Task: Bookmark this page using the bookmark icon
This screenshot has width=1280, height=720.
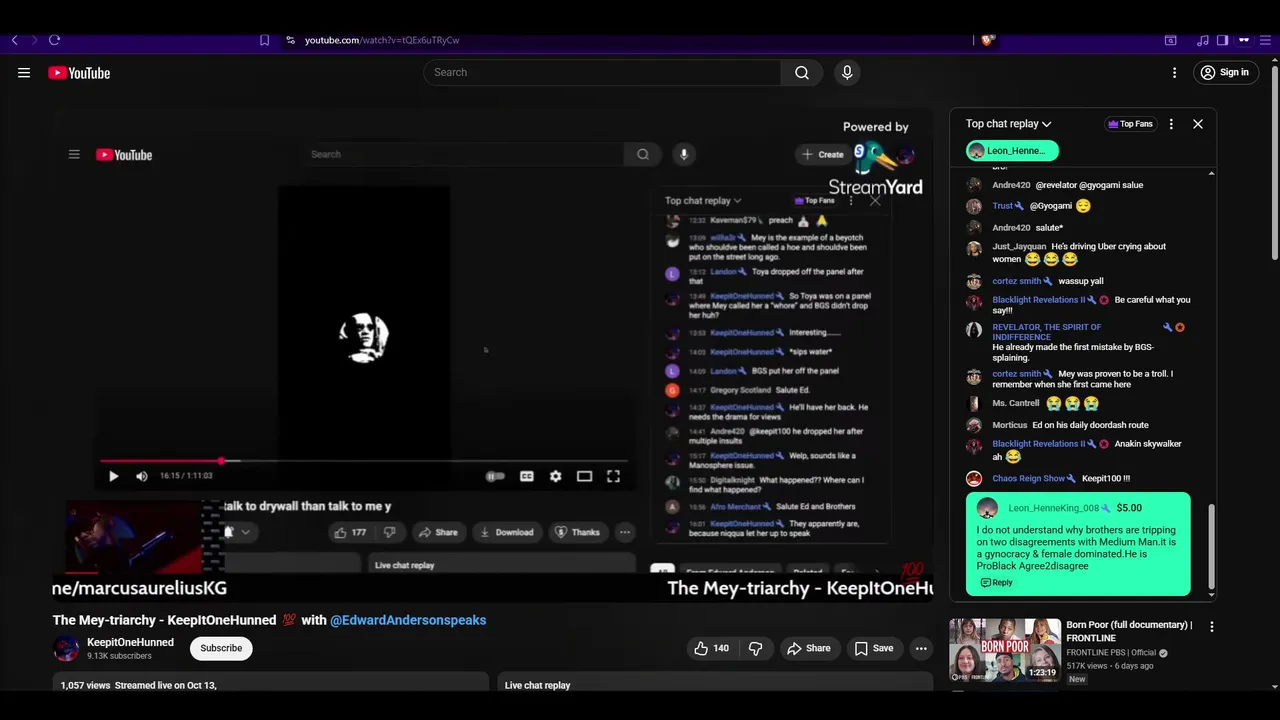Action: (264, 40)
